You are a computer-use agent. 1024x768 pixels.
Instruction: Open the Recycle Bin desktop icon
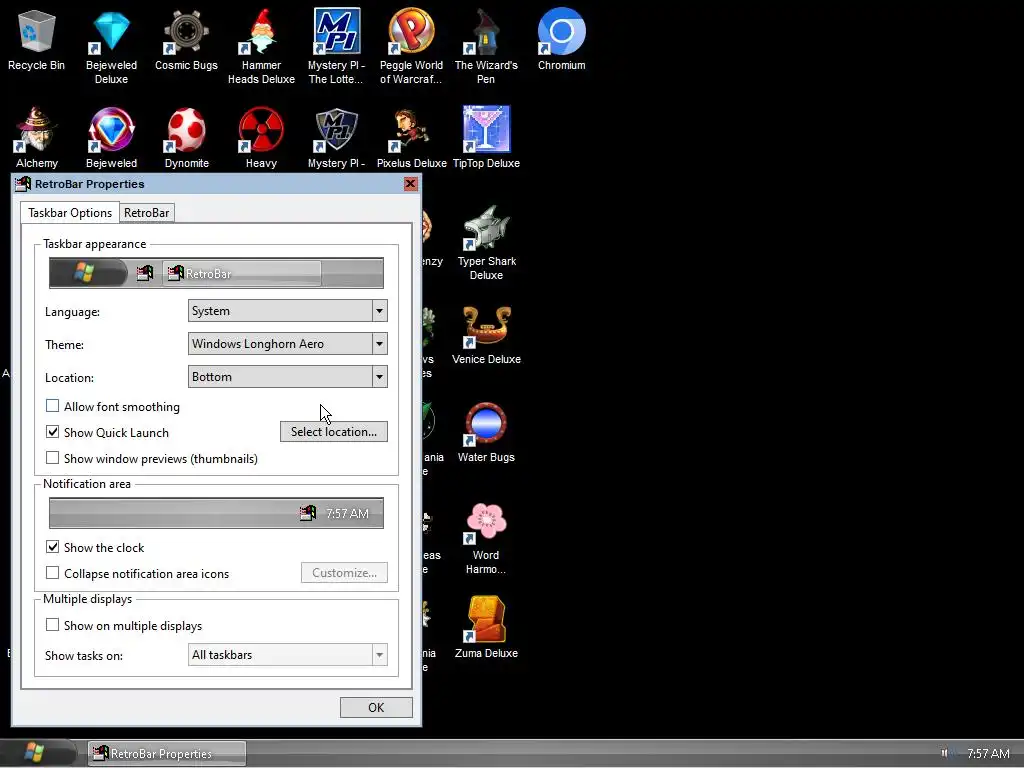pos(37,39)
